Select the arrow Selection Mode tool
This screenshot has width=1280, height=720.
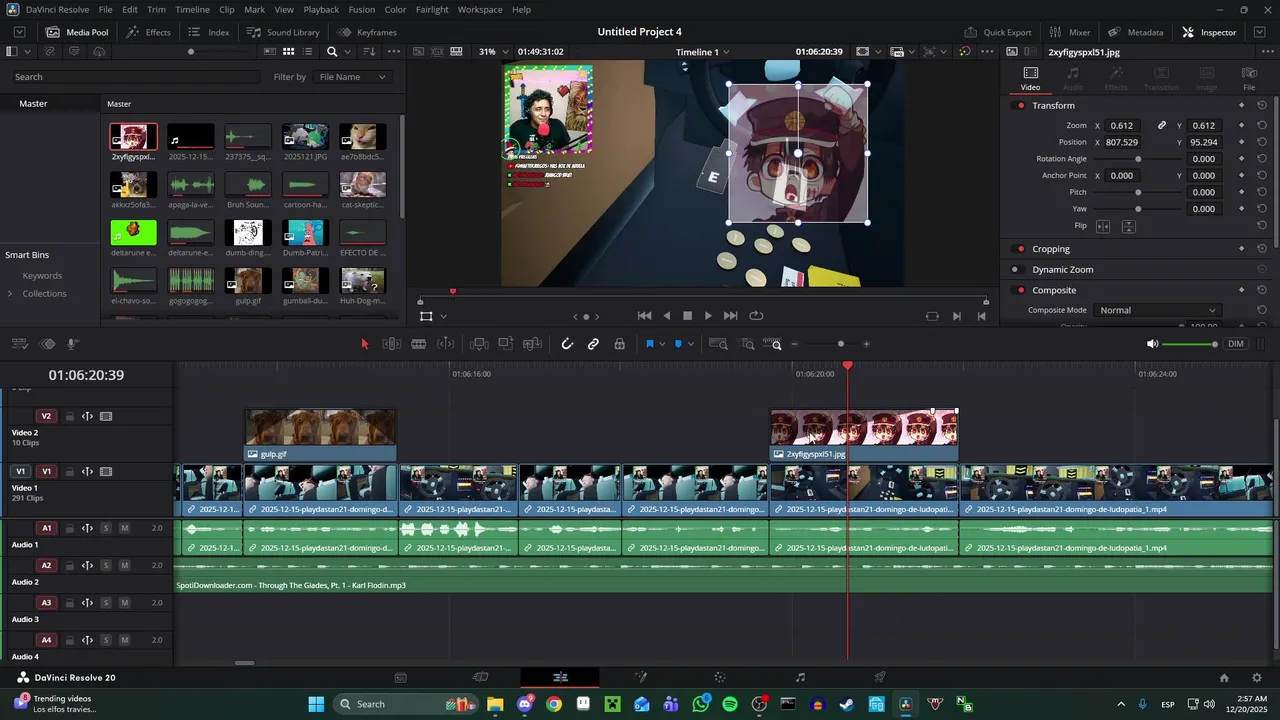[x=364, y=344]
